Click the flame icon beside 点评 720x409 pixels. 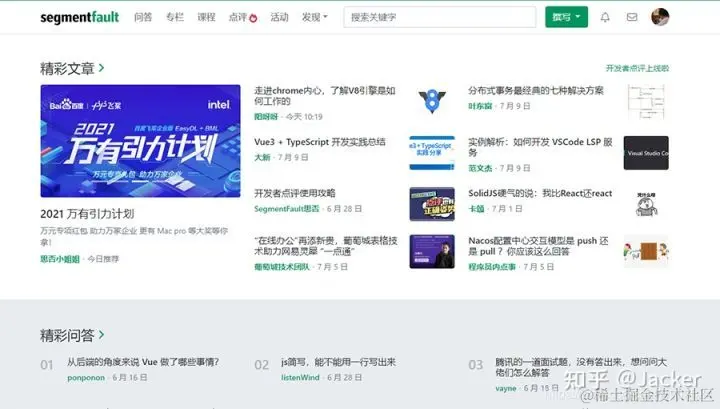click(x=253, y=18)
